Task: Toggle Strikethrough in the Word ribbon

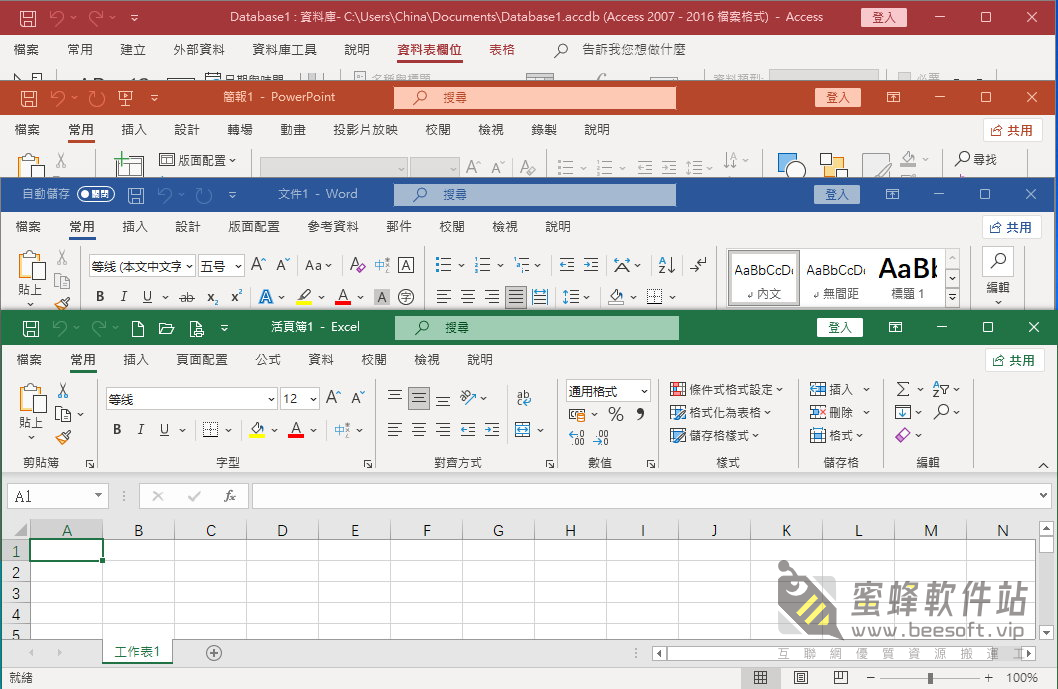Action: click(x=187, y=297)
